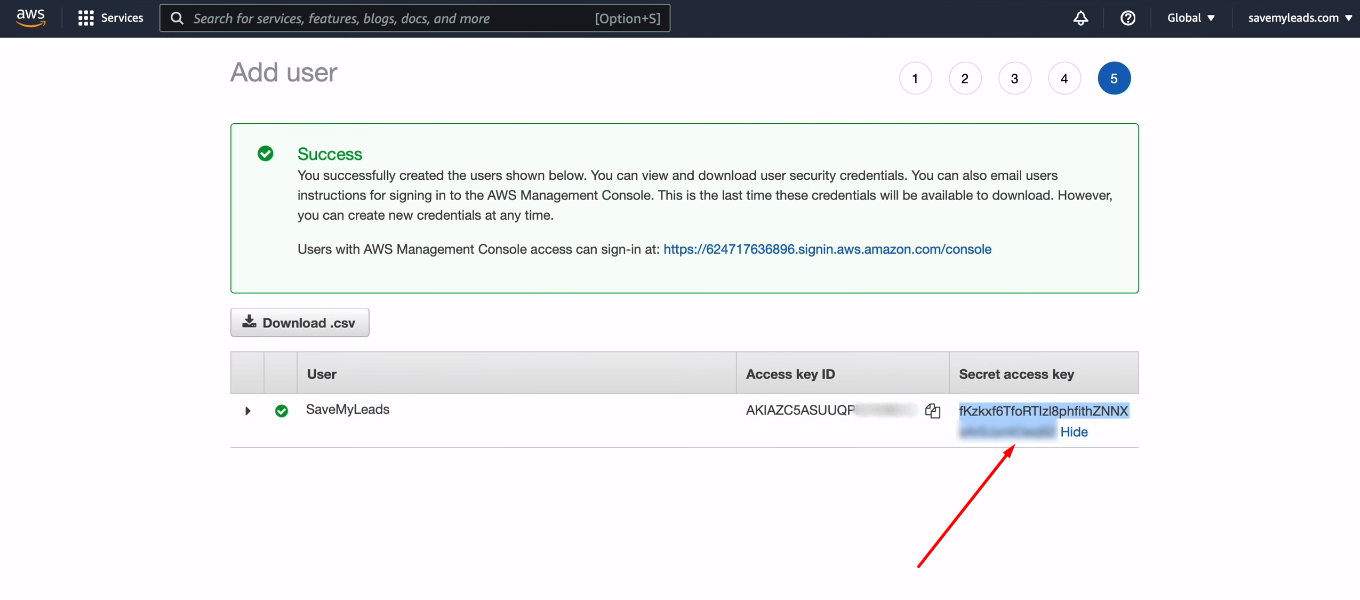Screen dimensions: 1360x600
Task: Open the Services grid menu
Action: click(111, 18)
